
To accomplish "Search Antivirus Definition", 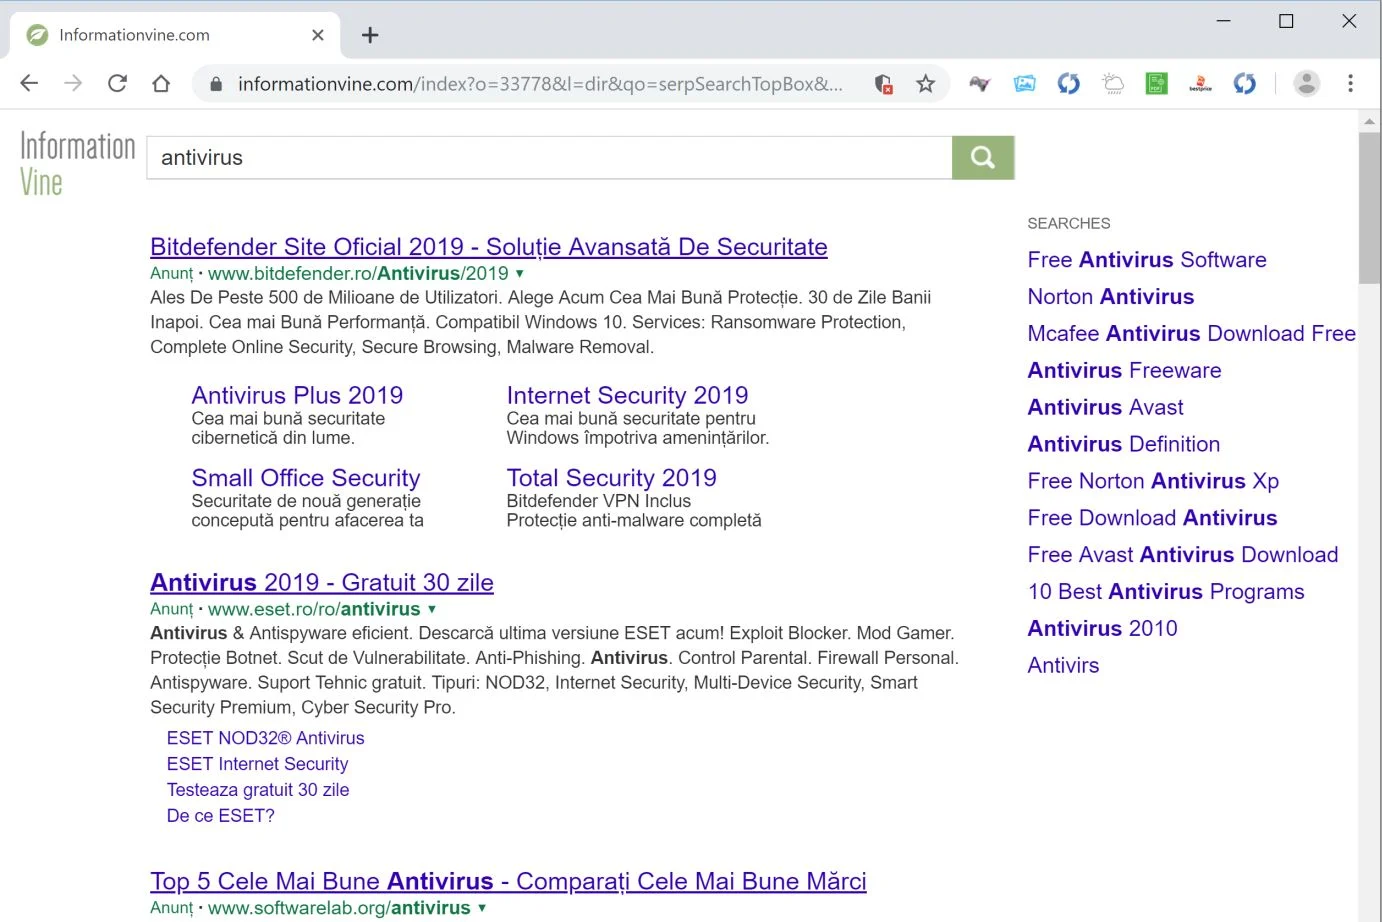I will tap(1124, 445).
